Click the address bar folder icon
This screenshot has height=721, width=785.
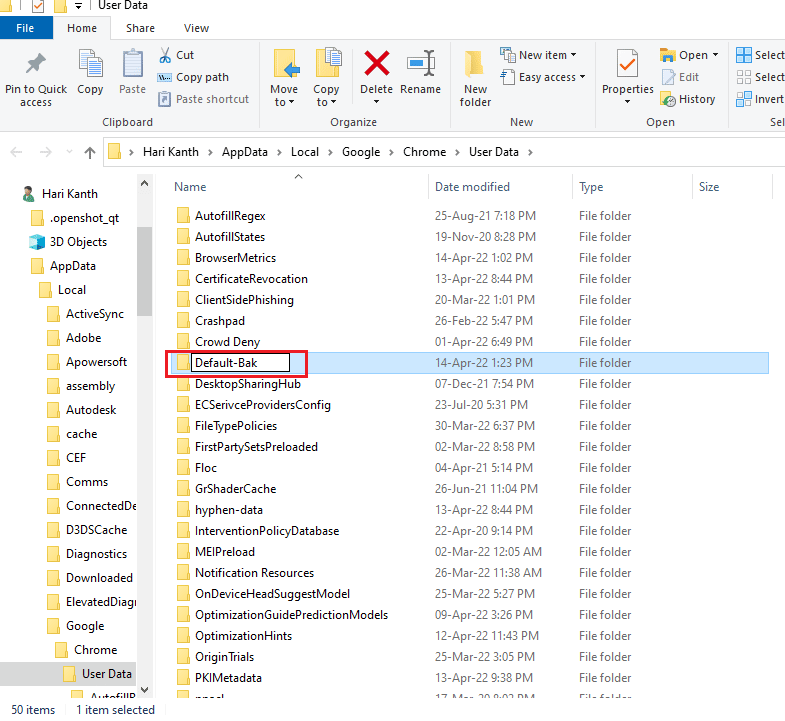coord(115,152)
